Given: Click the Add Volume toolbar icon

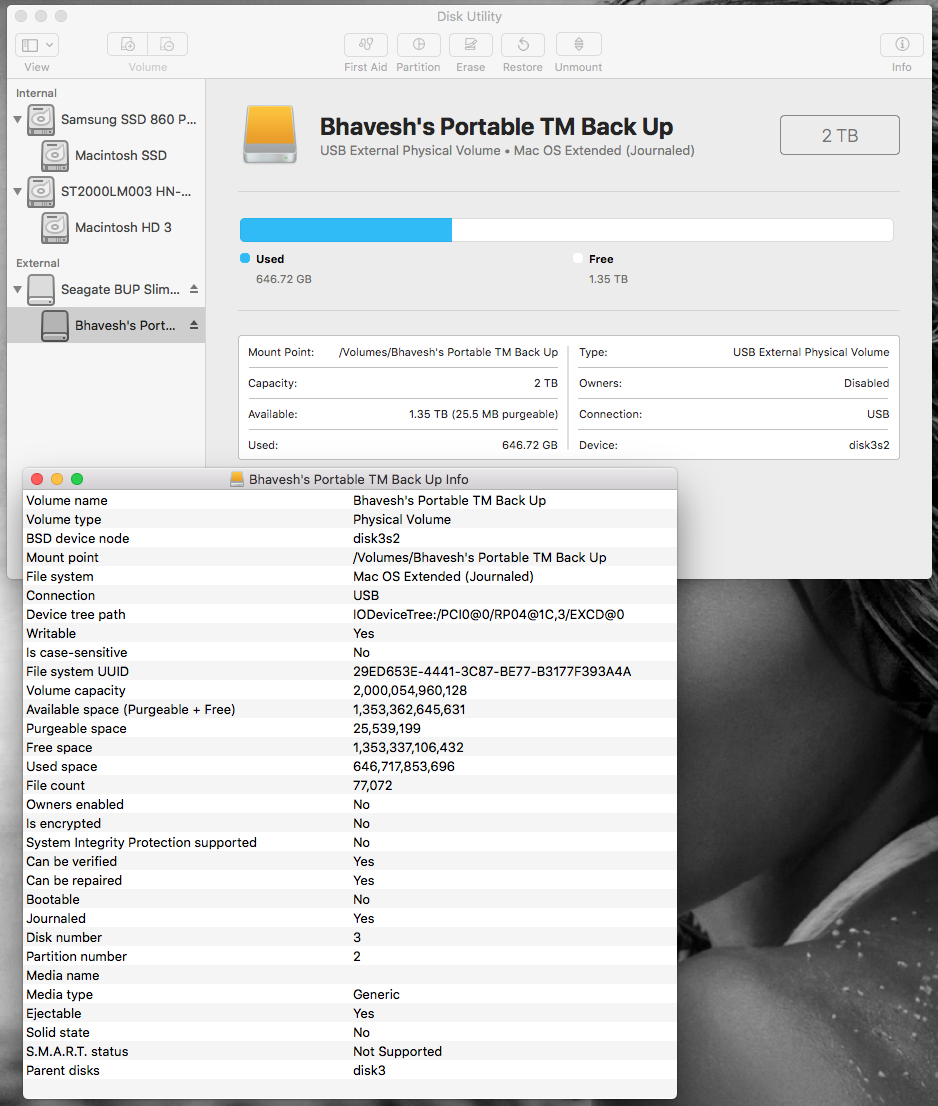Looking at the screenshot, I should coord(128,44).
